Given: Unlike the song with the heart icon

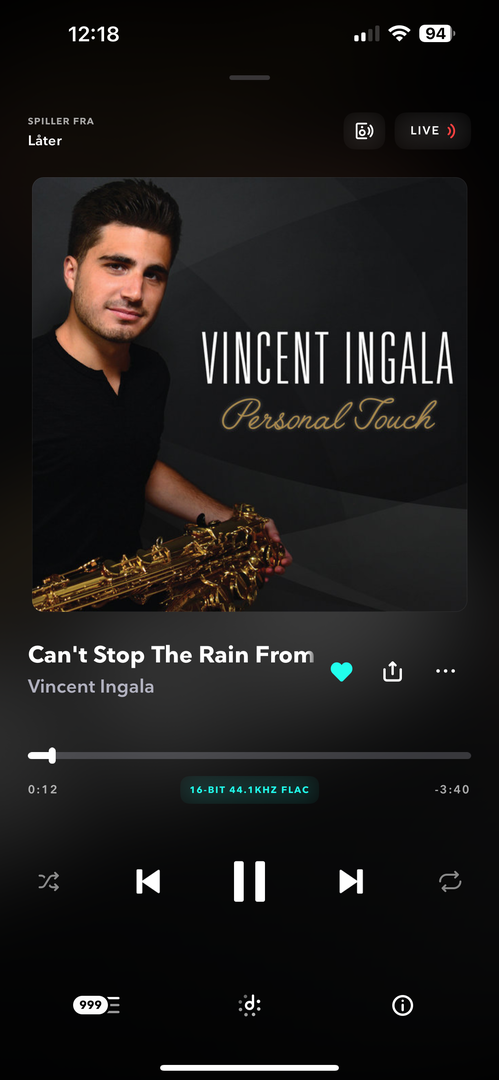Looking at the screenshot, I should coord(341,672).
